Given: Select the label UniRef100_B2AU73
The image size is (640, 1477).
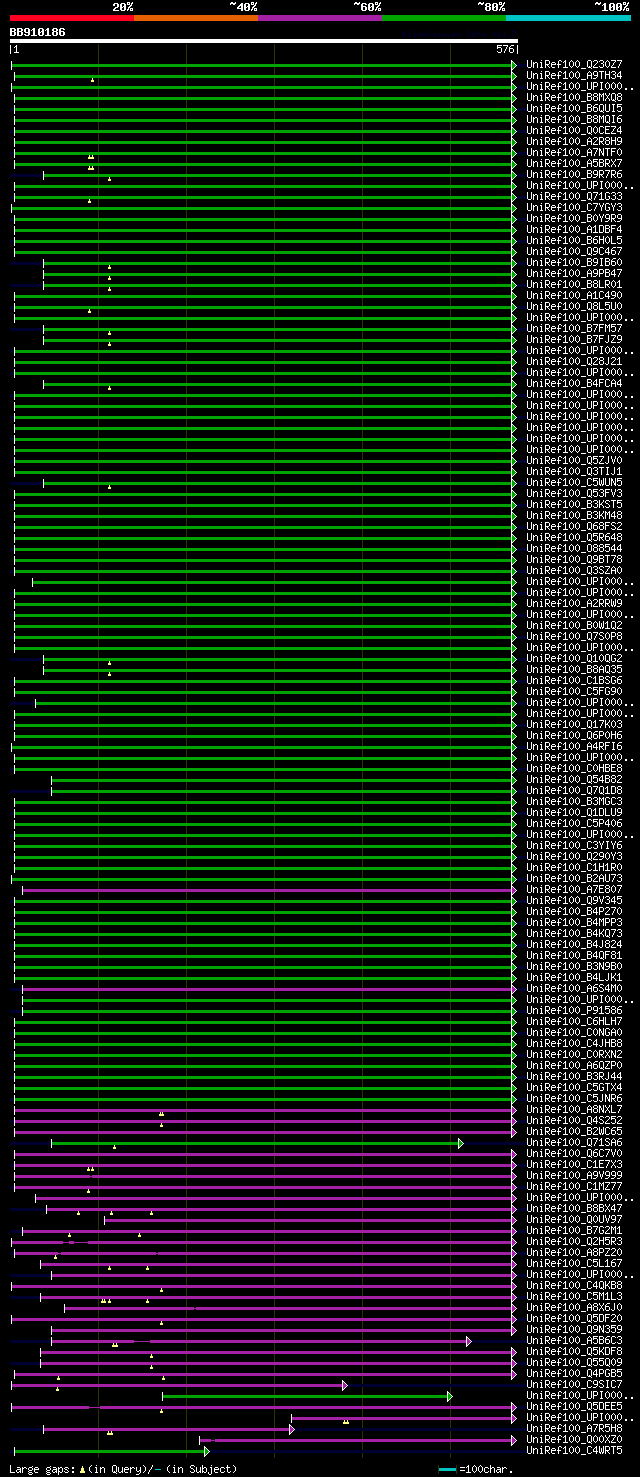Looking at the screenshot, I should point(574,878).
